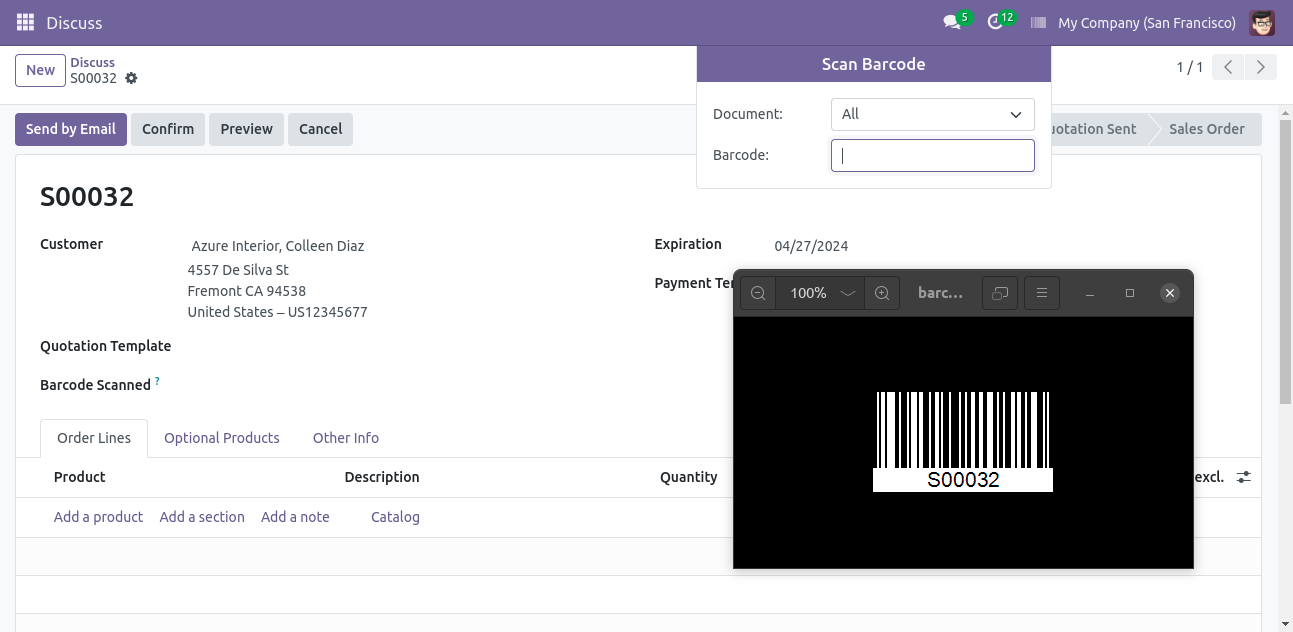Click the Discuss breadcrumb link
This screenshot has width=1293, height=632.
(x=92, y=62)
